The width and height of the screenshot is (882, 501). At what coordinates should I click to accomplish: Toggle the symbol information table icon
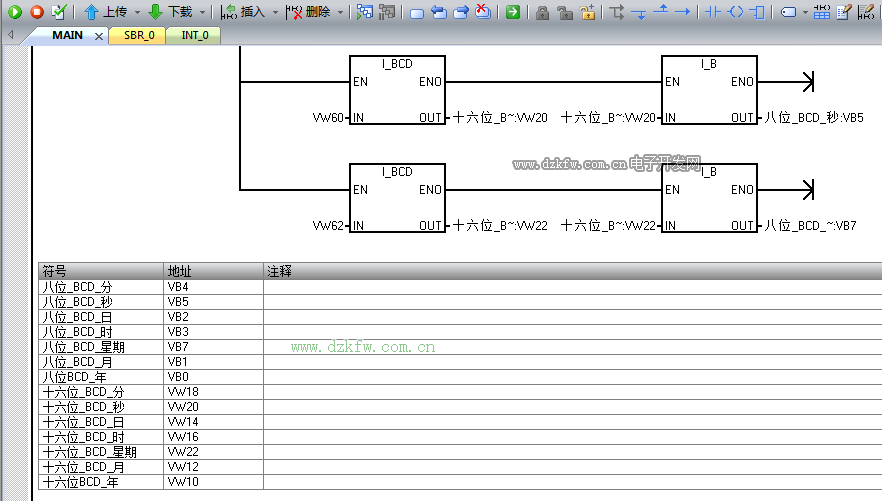(x=821, y=12)
